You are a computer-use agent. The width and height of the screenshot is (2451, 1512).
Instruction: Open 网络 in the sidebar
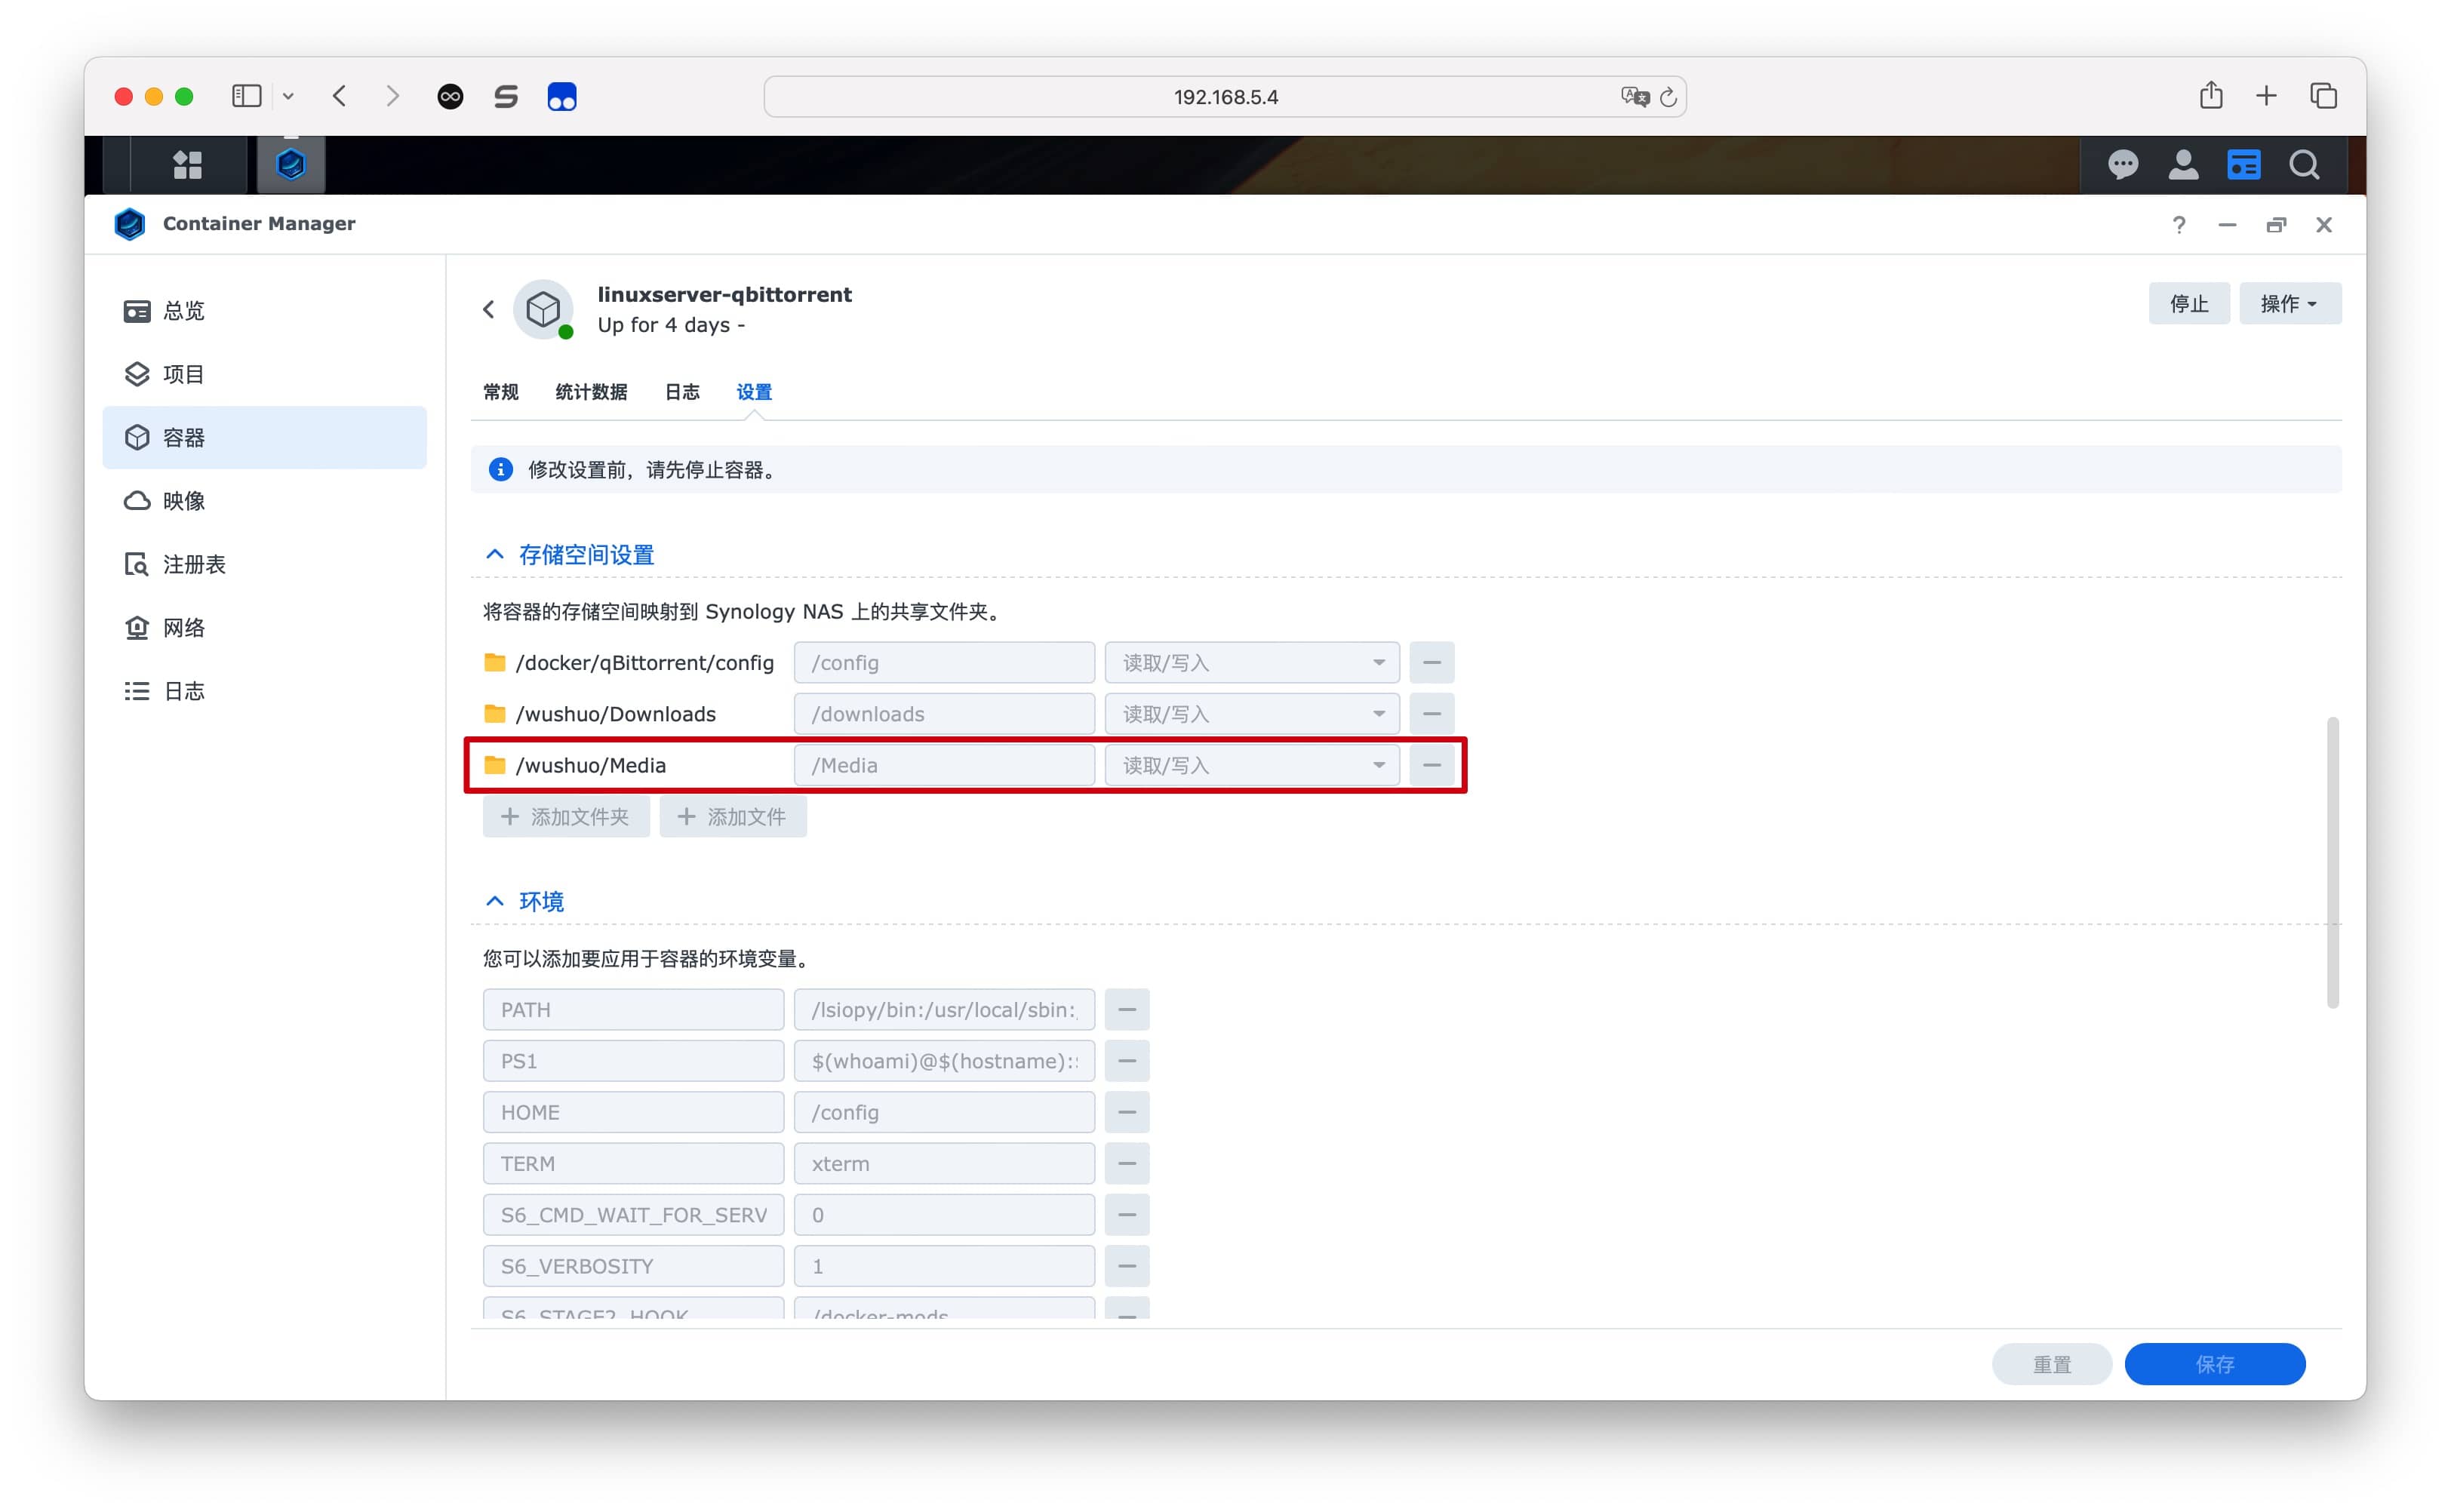coord(264,628)
